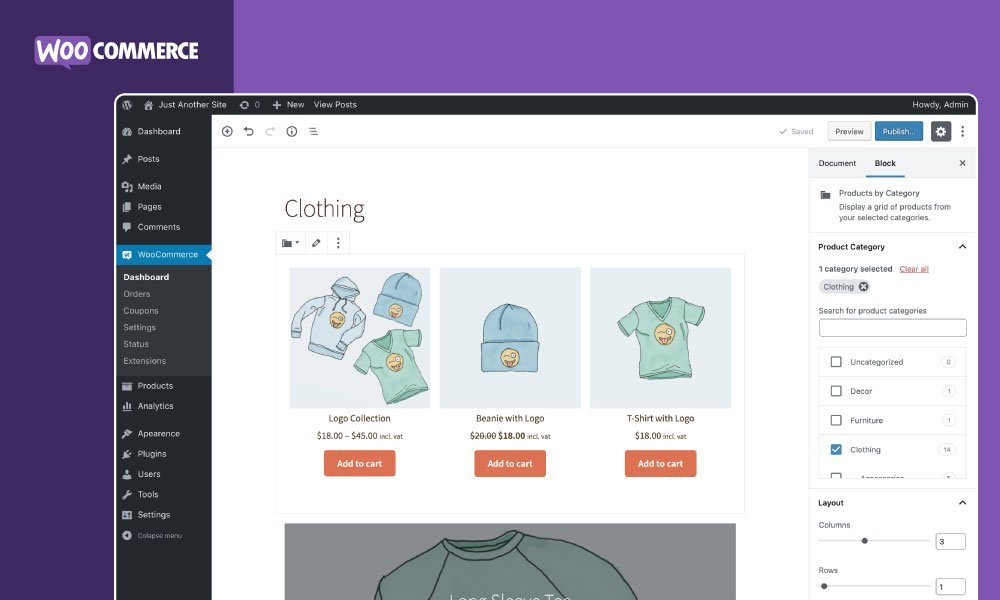Screen dimensions: 1000x600
Task: Check the Furniture category
Action: [835, 420]
